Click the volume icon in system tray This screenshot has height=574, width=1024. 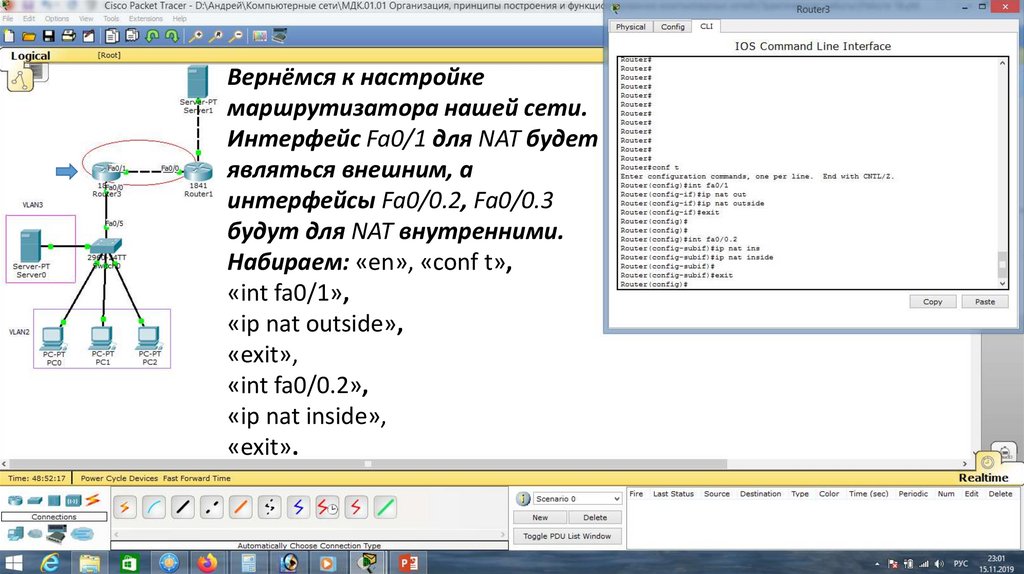(x=939, y=564)
